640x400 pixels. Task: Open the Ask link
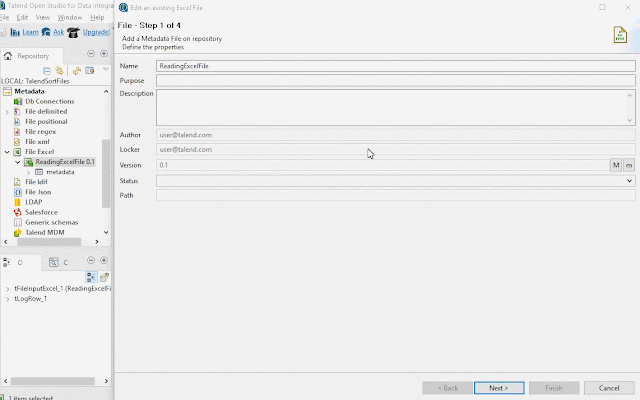coord(58,32)
